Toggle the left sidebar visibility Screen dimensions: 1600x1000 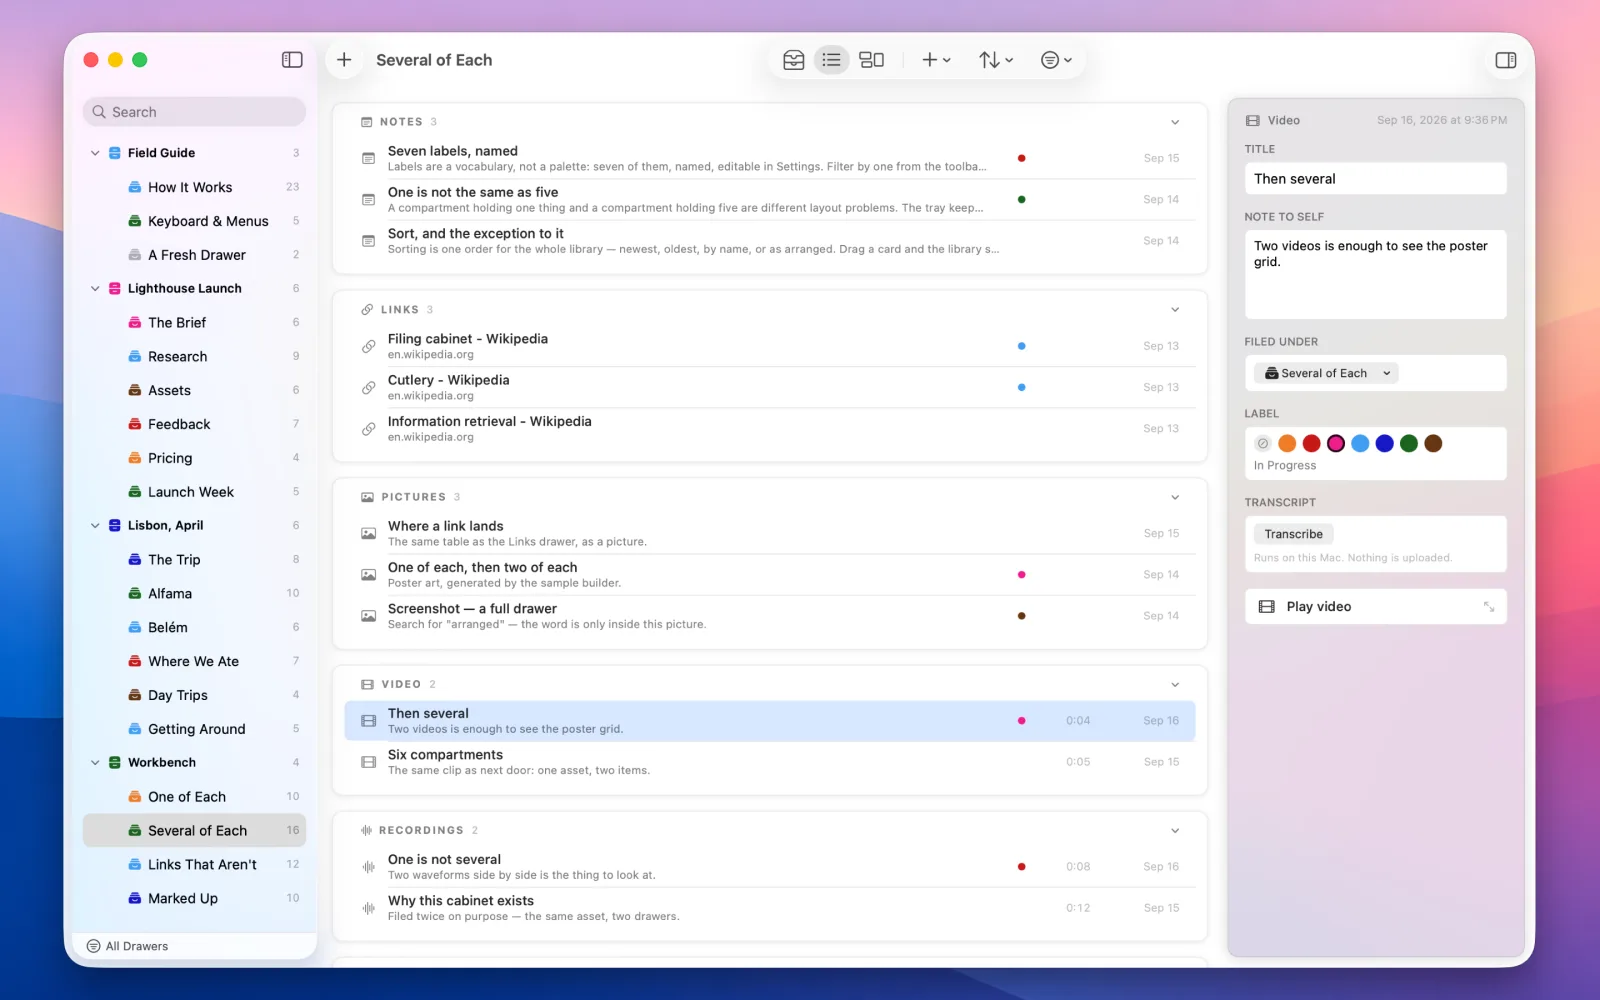292,60
